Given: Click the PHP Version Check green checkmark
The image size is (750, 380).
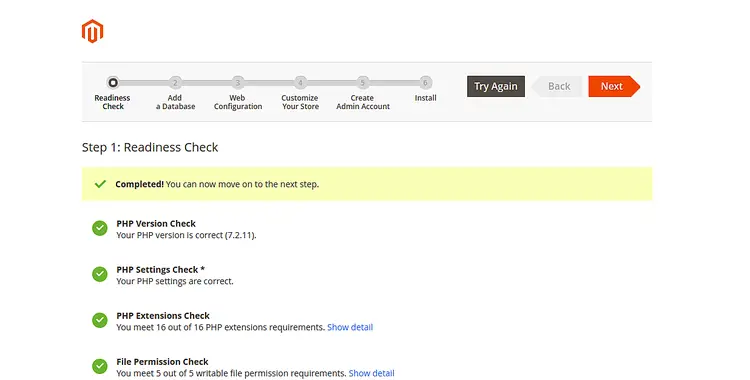Looking at the screenshot, I should pyautogui.click(x=100, y=228).
